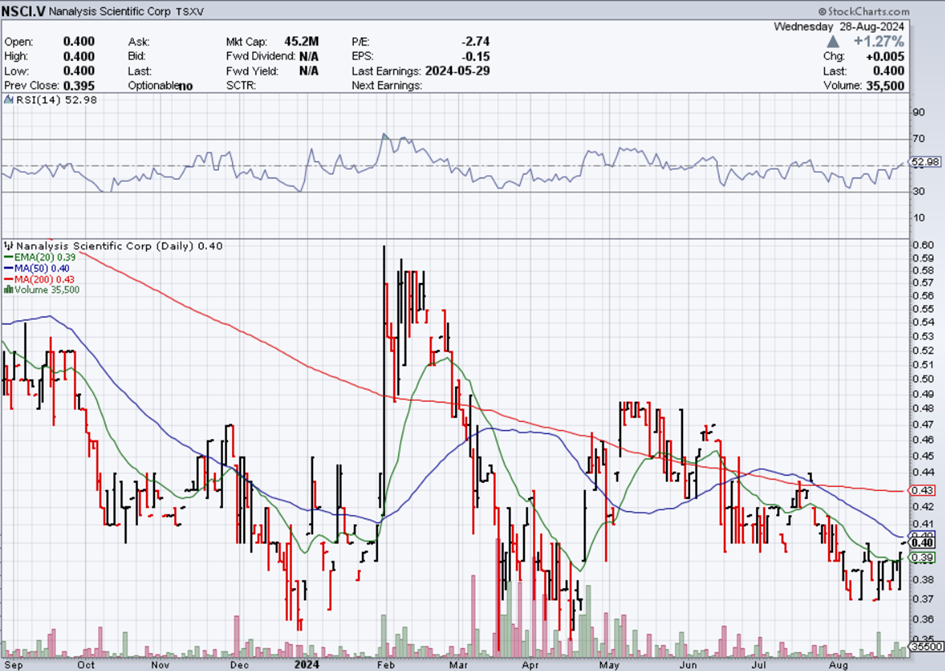Image resolution: width=945 pixels, height=671 pixels.
Task: Click the volume bars icon in the legend
Action: pyautogui.click(x=8, y=290)
